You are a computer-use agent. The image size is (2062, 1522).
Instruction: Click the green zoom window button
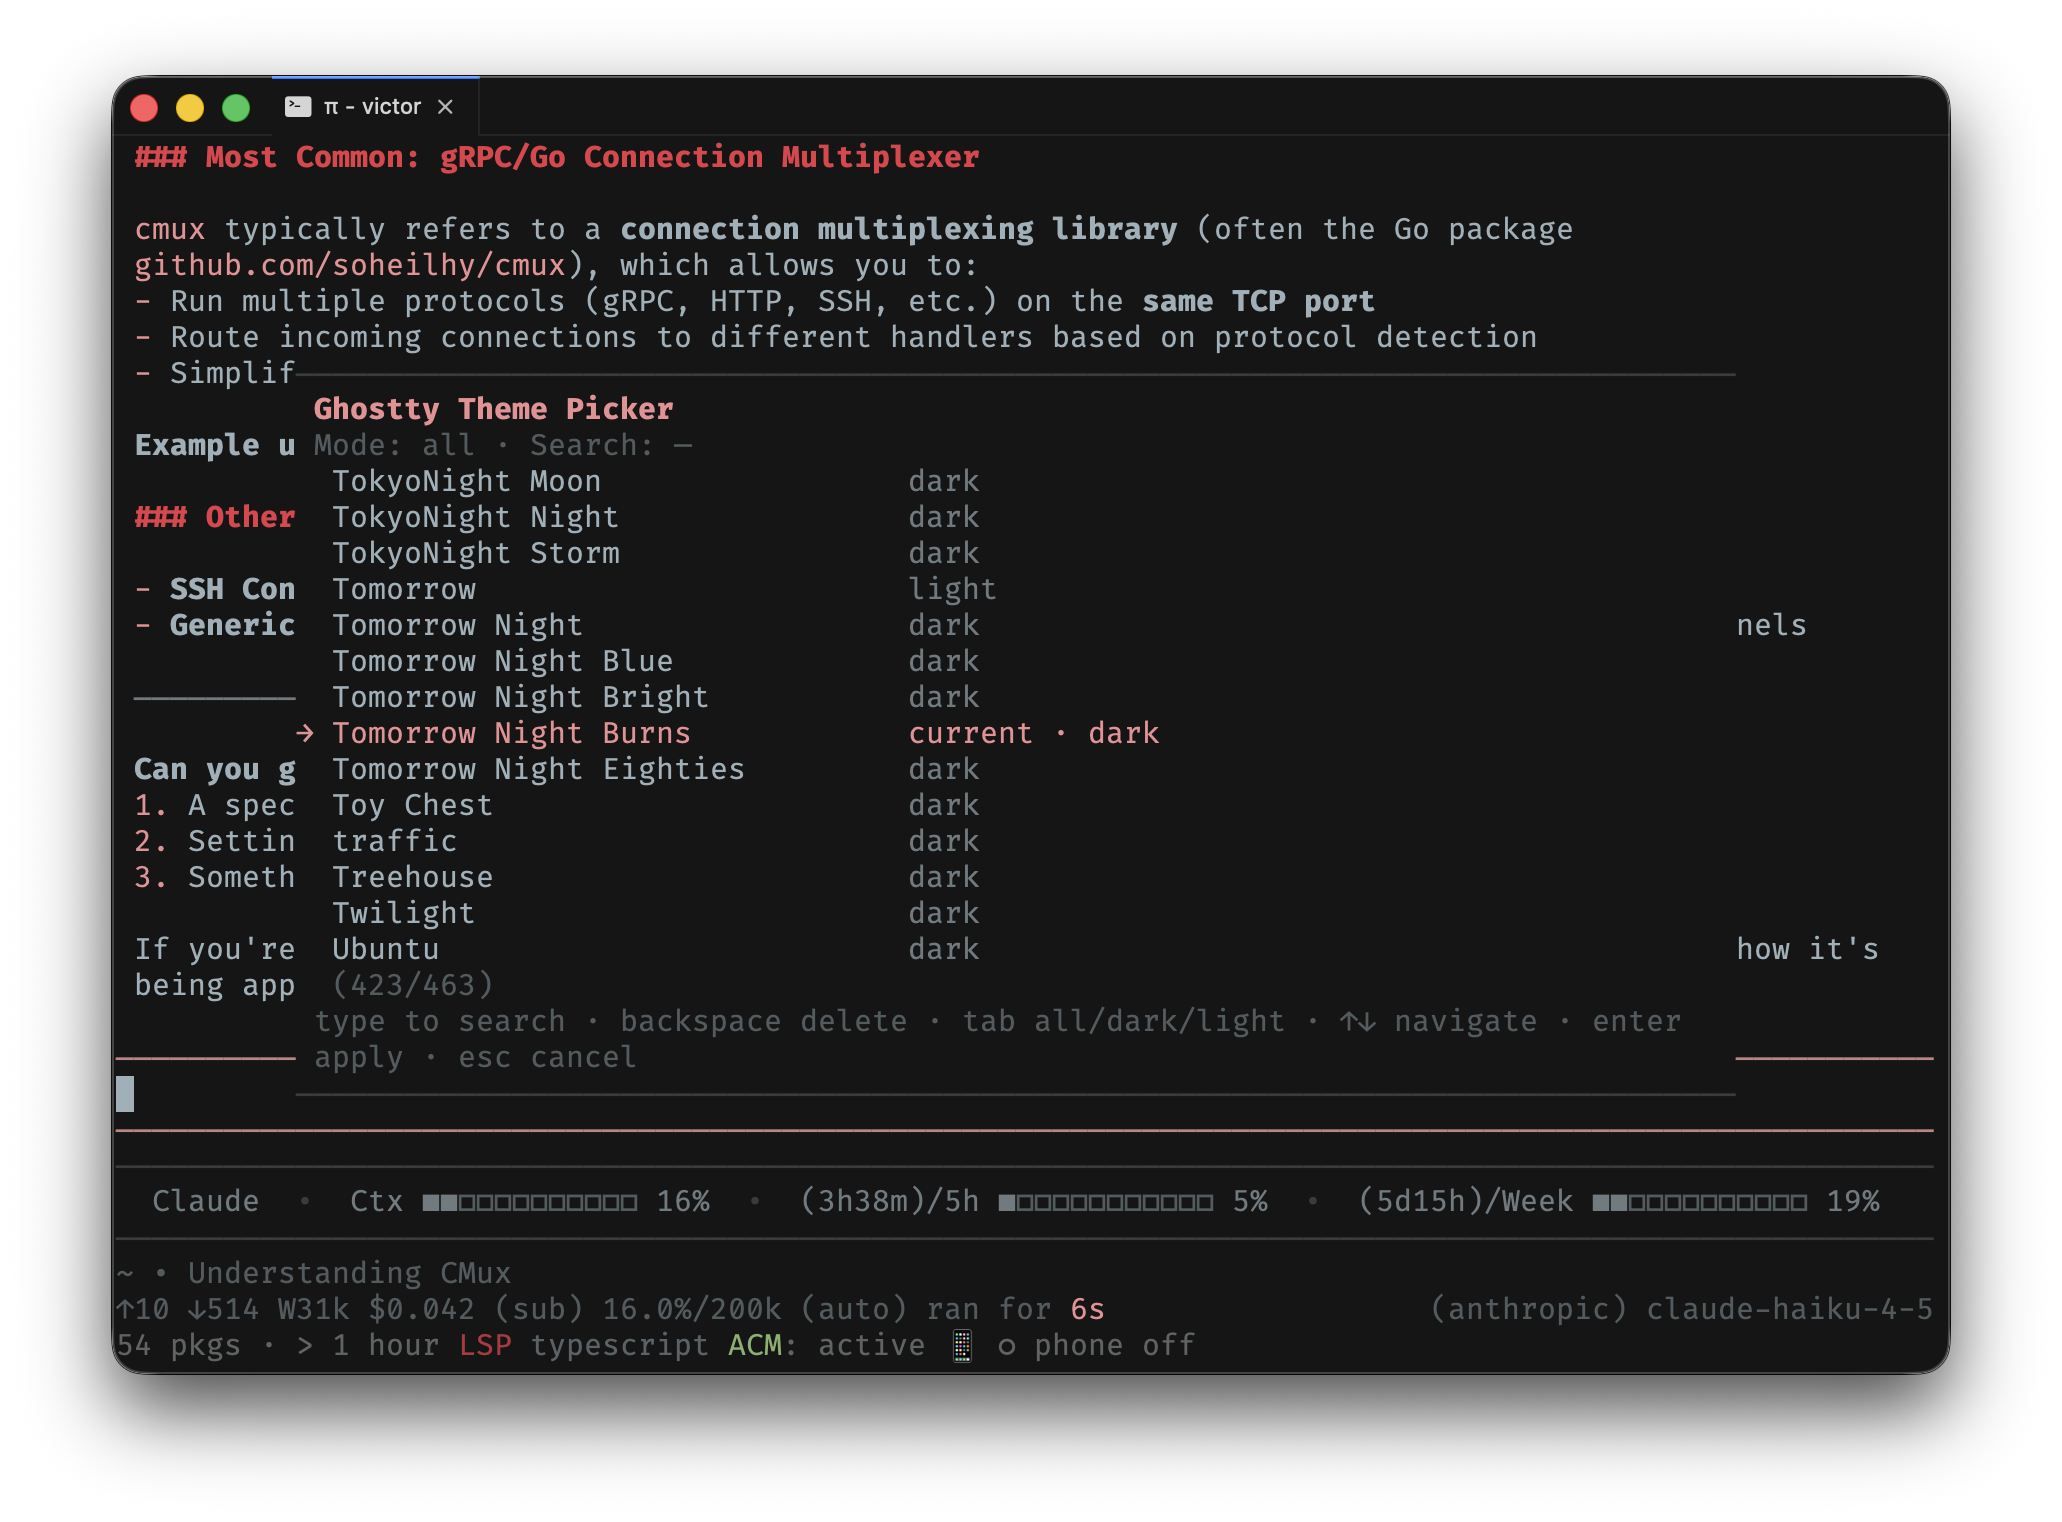point(236,107)
